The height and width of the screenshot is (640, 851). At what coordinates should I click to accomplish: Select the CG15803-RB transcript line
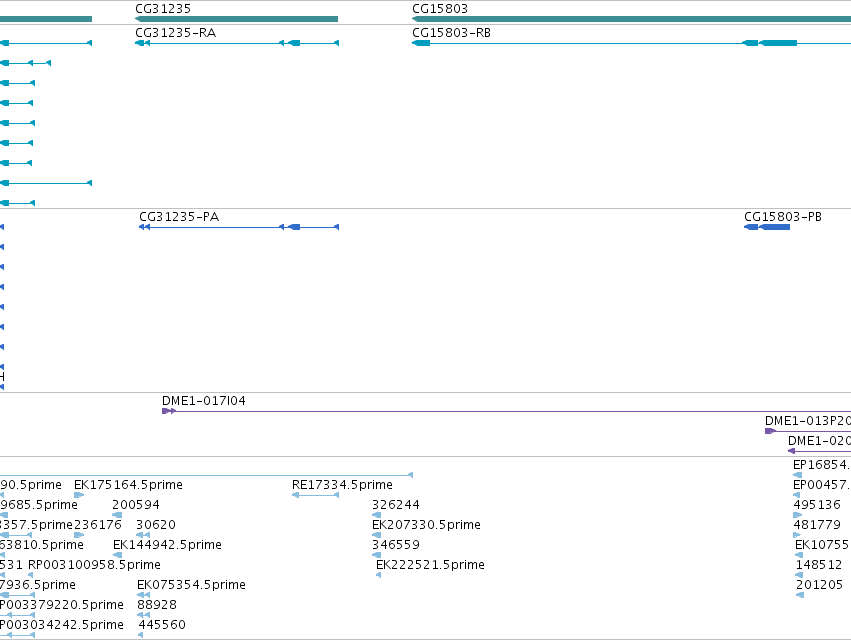pos(631,43)
